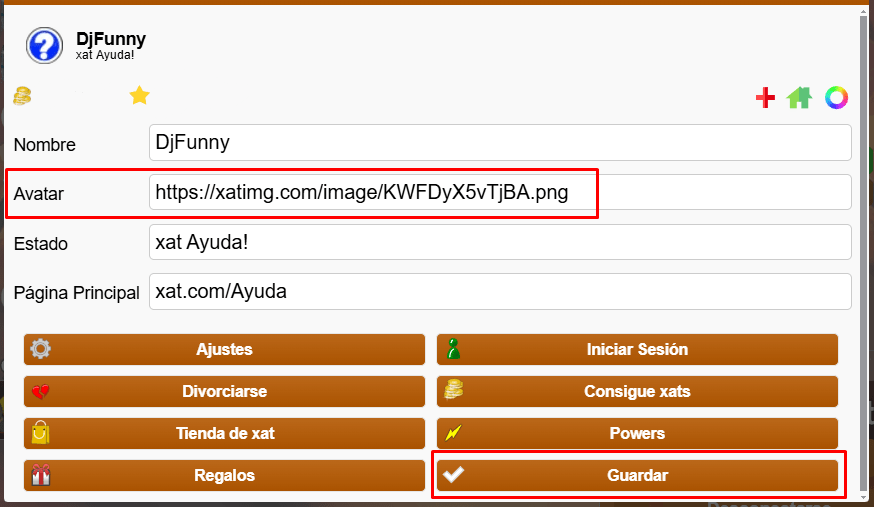This screenshot has width=874, height=507.
Task: Click the gift box Regalos icon
Action: (x=41, y=475)
